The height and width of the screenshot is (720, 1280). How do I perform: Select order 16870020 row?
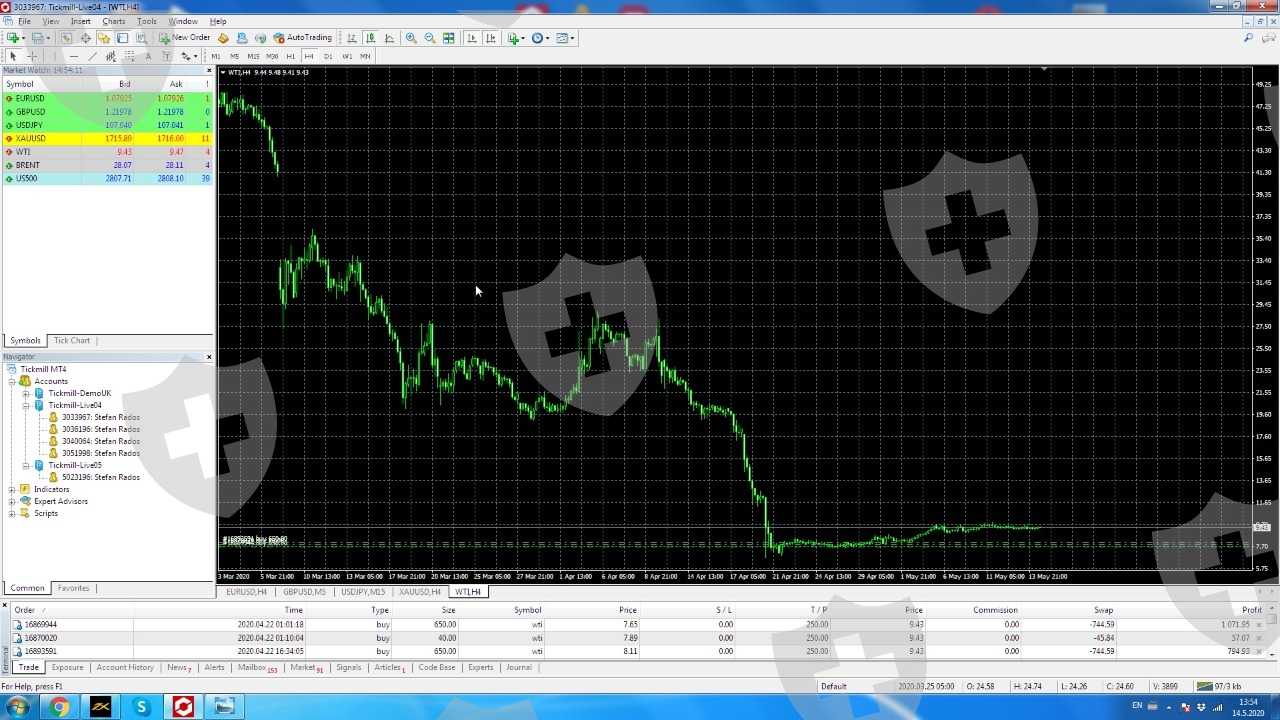click(x=636, y=638)
